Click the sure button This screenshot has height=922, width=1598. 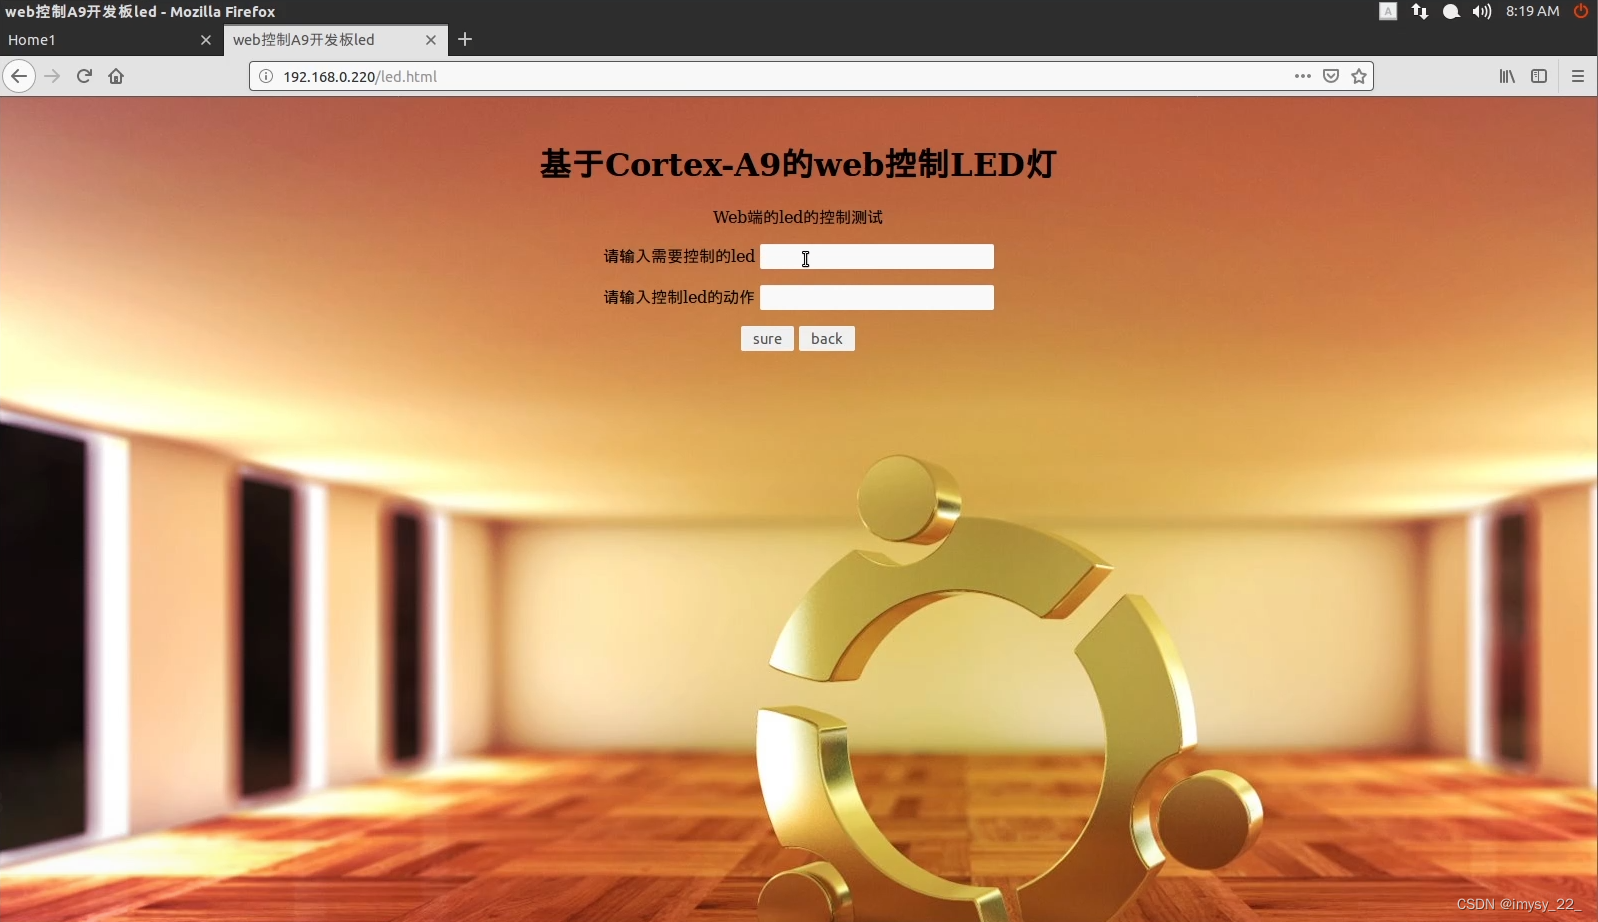[x=767, y=339]
